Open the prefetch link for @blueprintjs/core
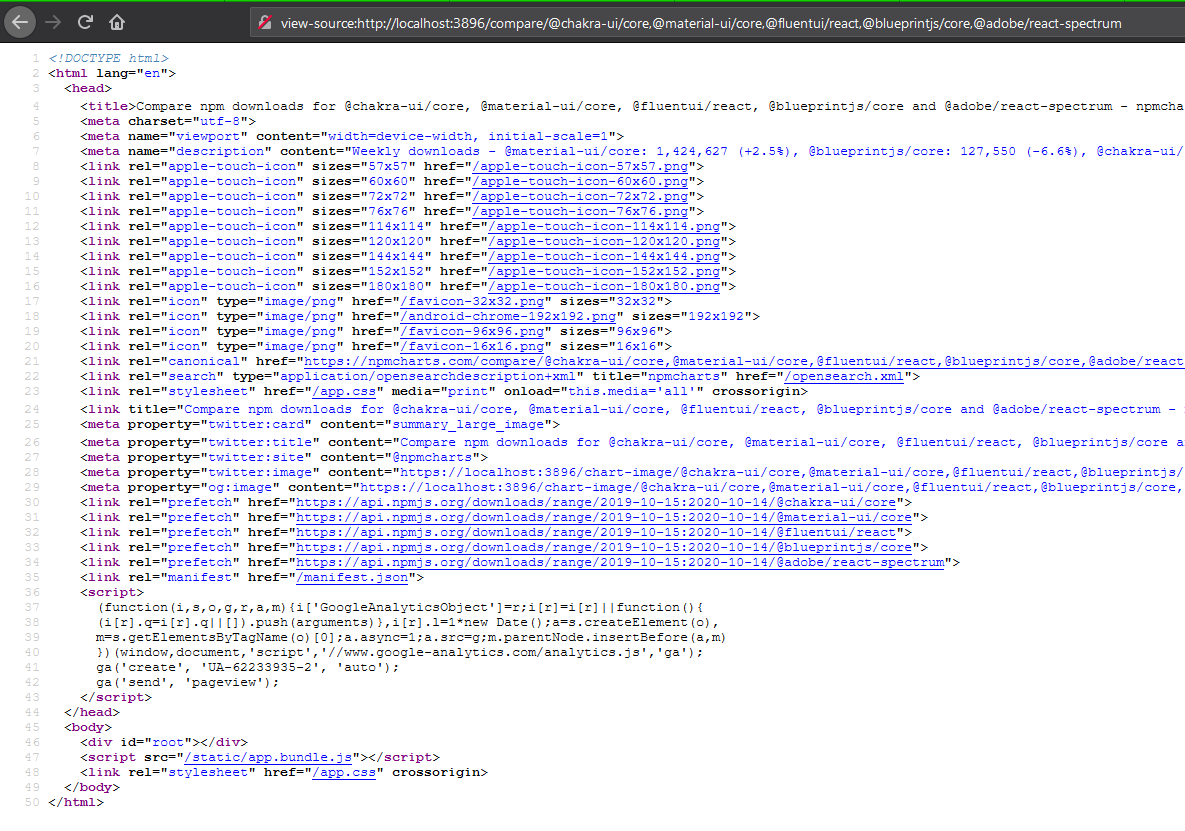 (604, 548)
